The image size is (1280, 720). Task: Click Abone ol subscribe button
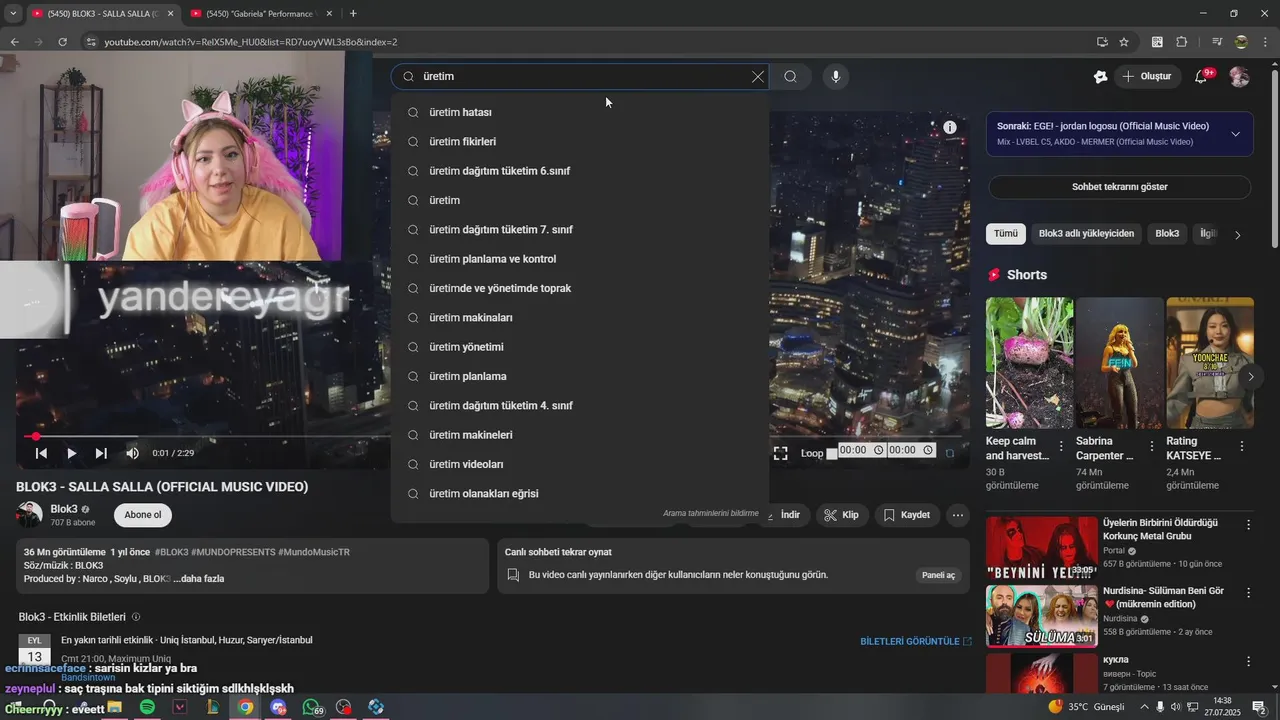click(x=143, y=515)
